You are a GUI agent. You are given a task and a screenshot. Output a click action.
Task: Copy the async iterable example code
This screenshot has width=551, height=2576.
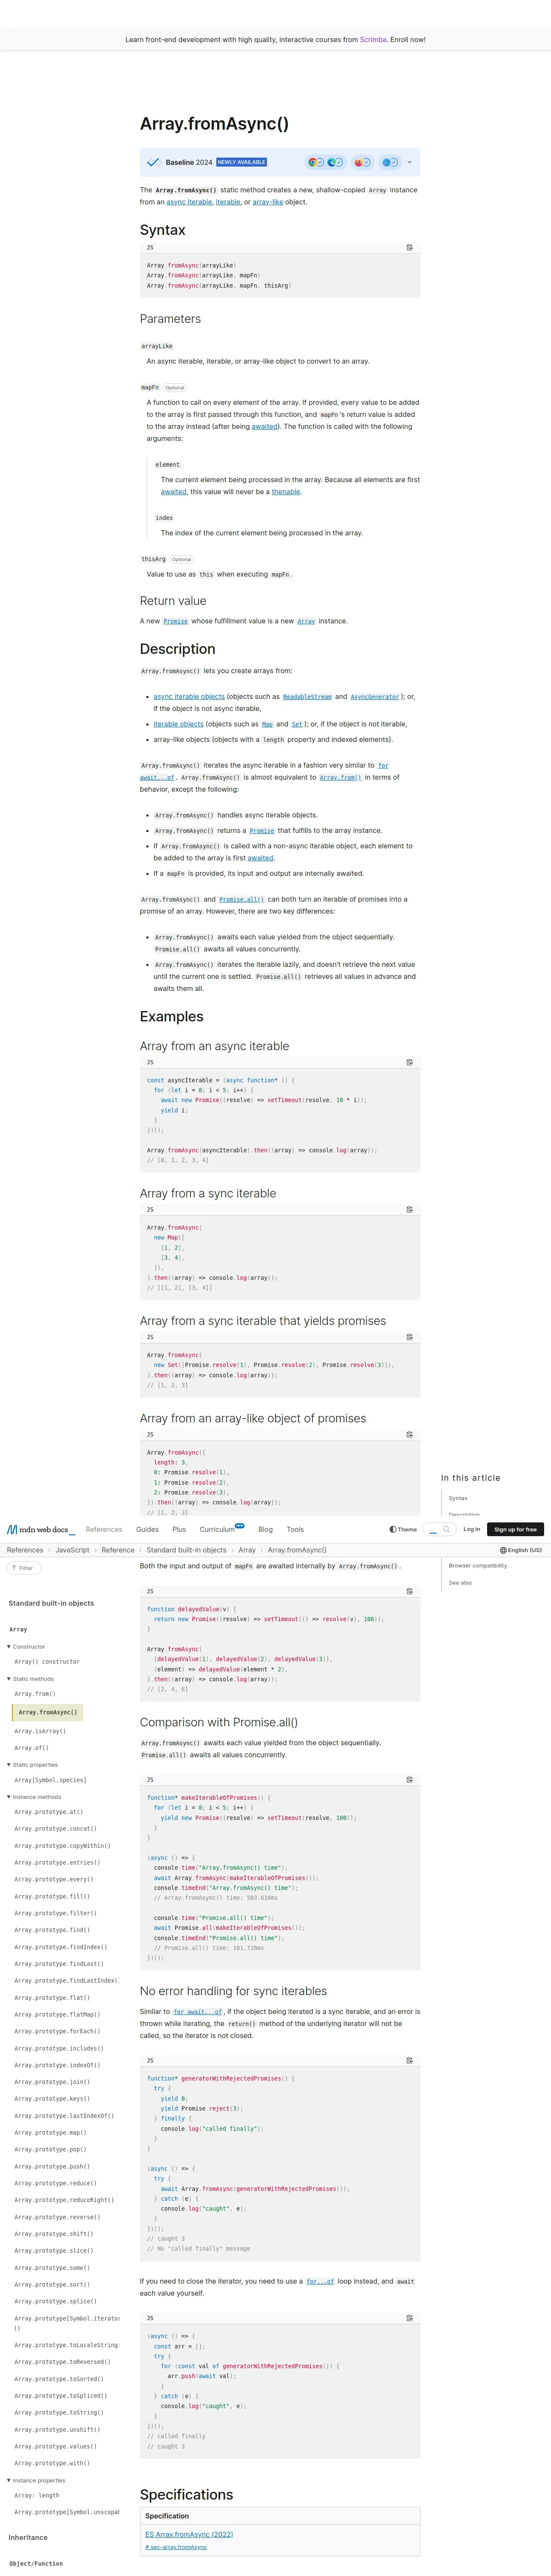[x=409, y=1062]
